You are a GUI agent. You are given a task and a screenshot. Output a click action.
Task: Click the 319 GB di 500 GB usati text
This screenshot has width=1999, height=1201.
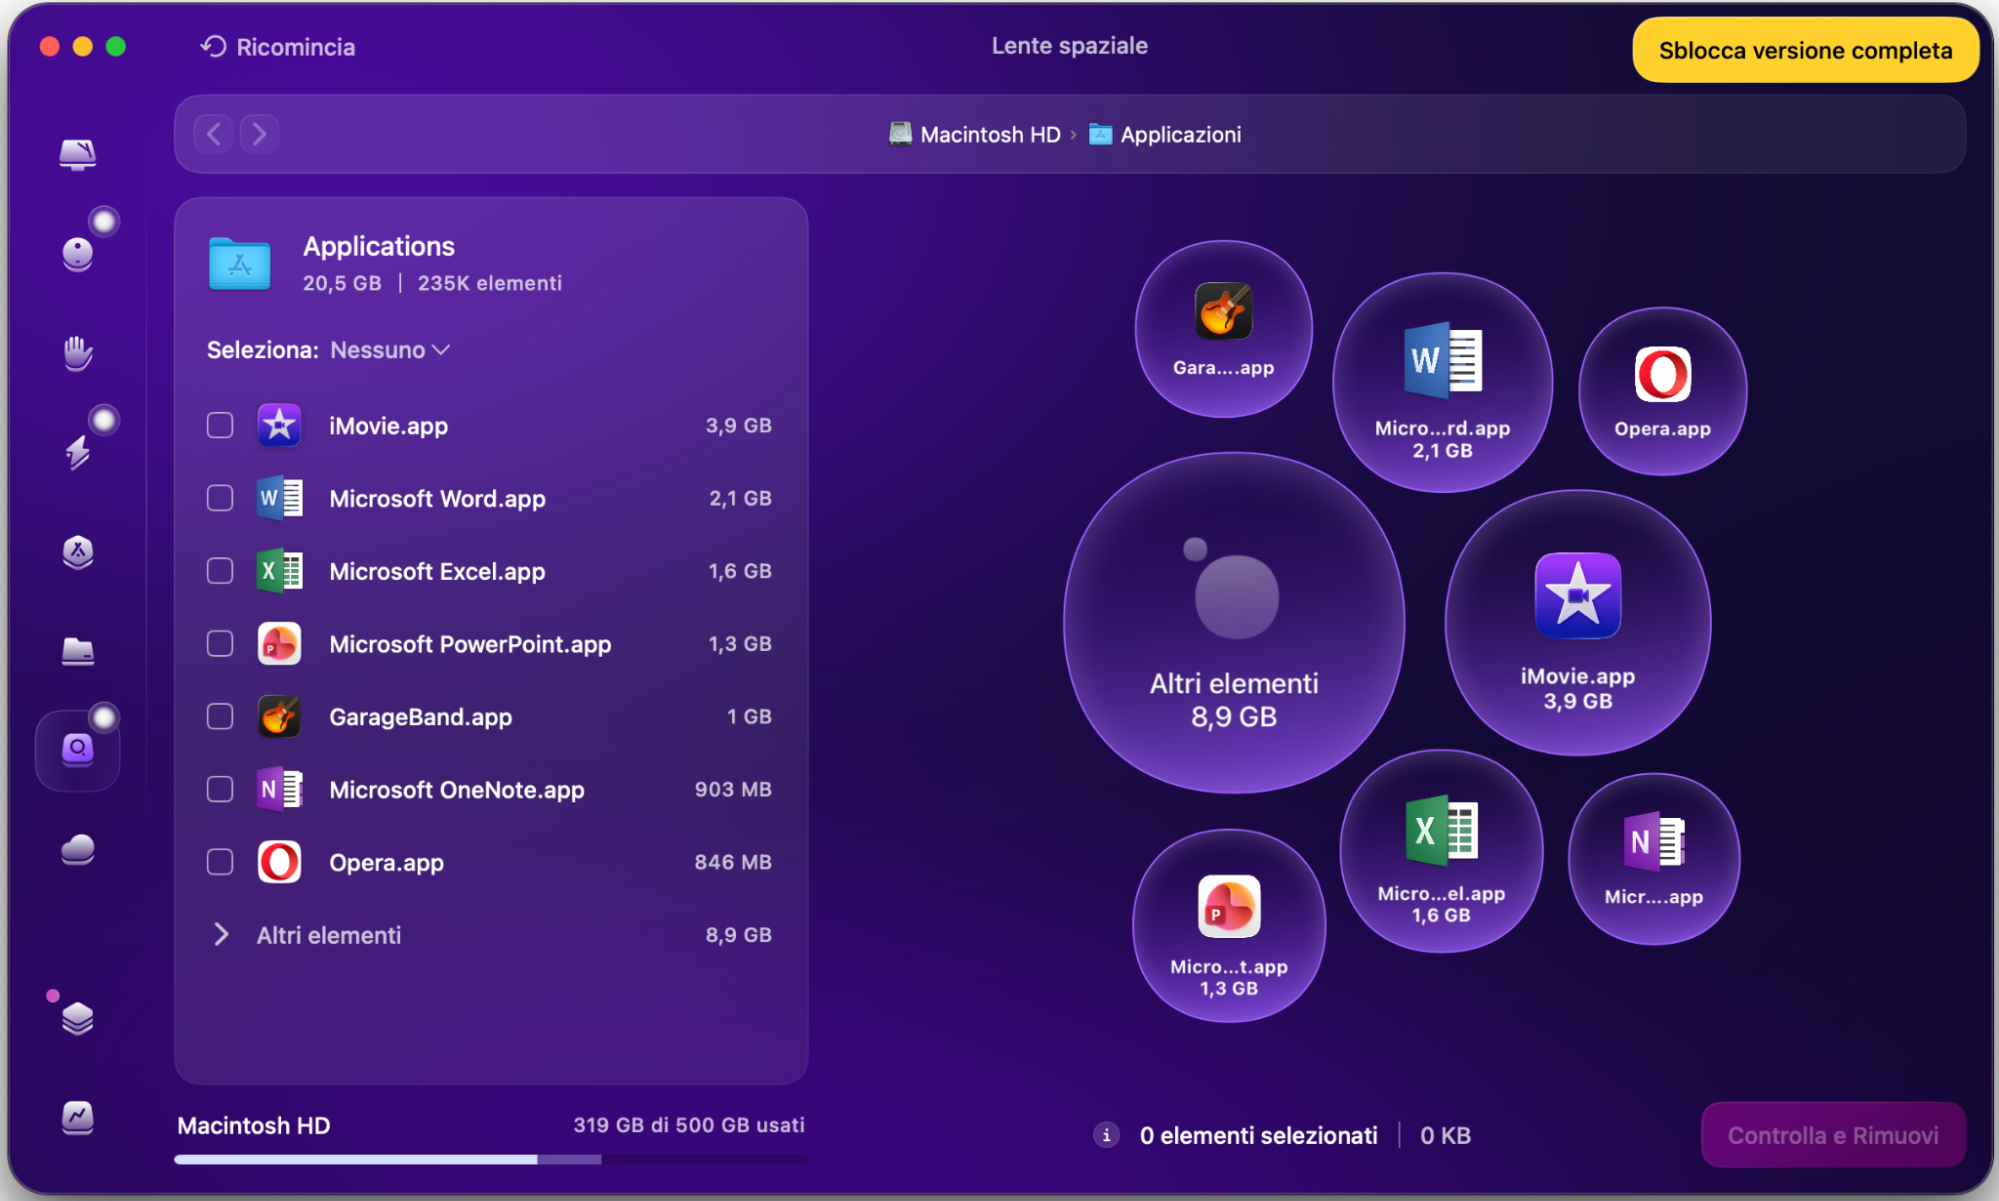click(x=689, y=1125)
